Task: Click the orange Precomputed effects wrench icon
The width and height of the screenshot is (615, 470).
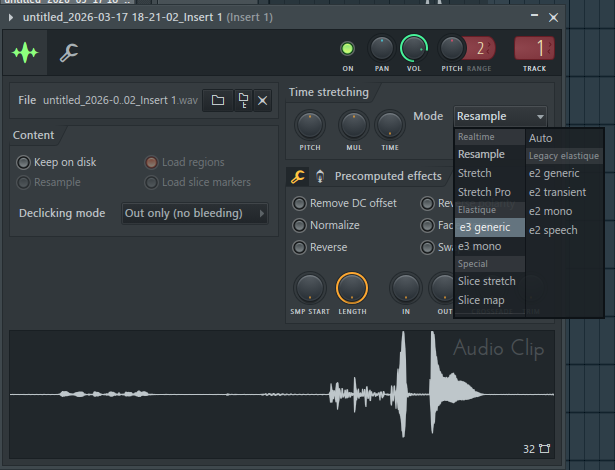Action: pyautogui.click(x=298, y=177)
